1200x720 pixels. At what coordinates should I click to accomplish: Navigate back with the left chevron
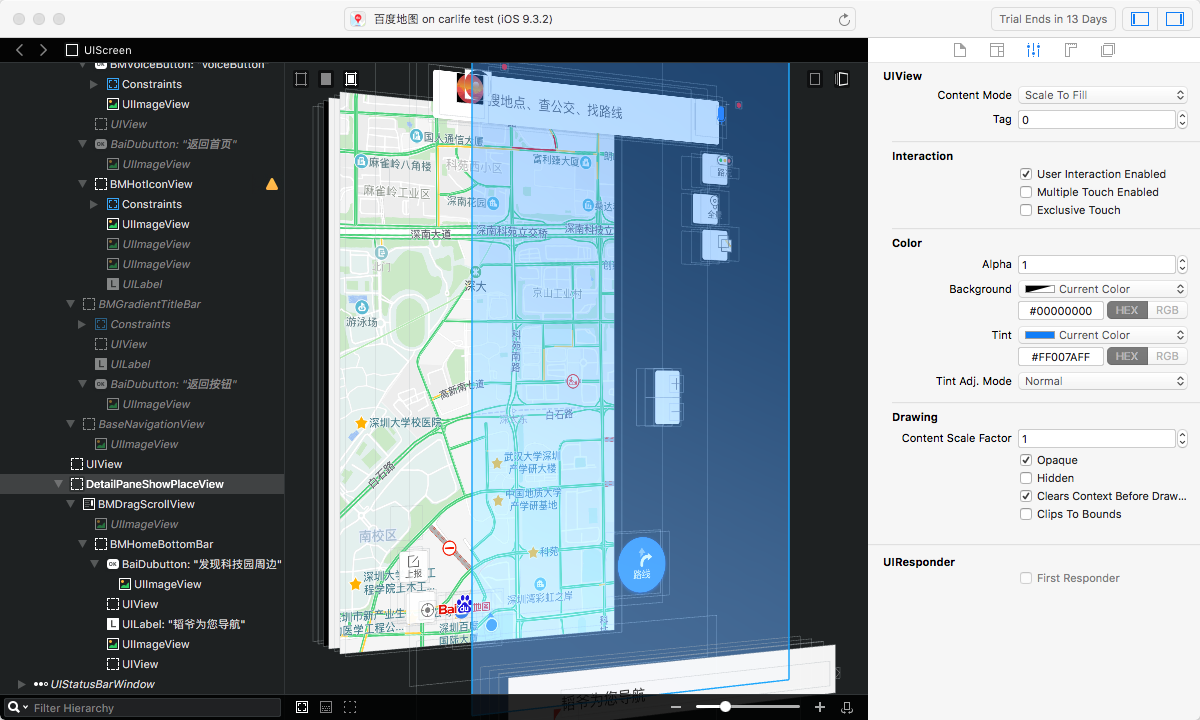[x=20, y=50]
